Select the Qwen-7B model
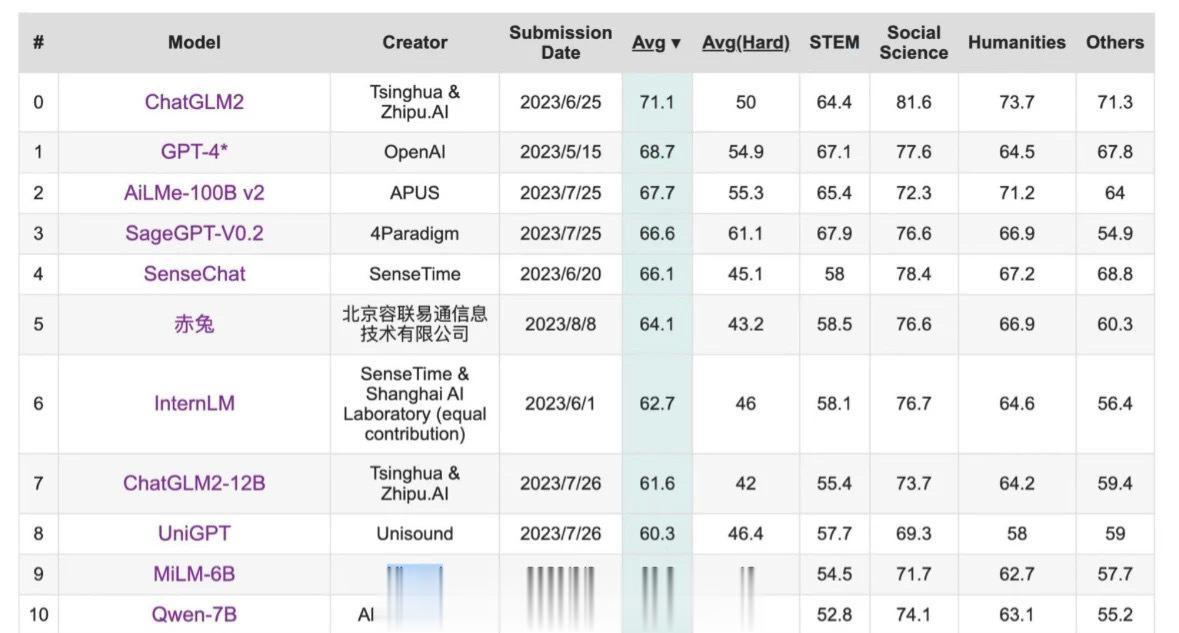This screenshot has height=633, width=1179. 193,613
